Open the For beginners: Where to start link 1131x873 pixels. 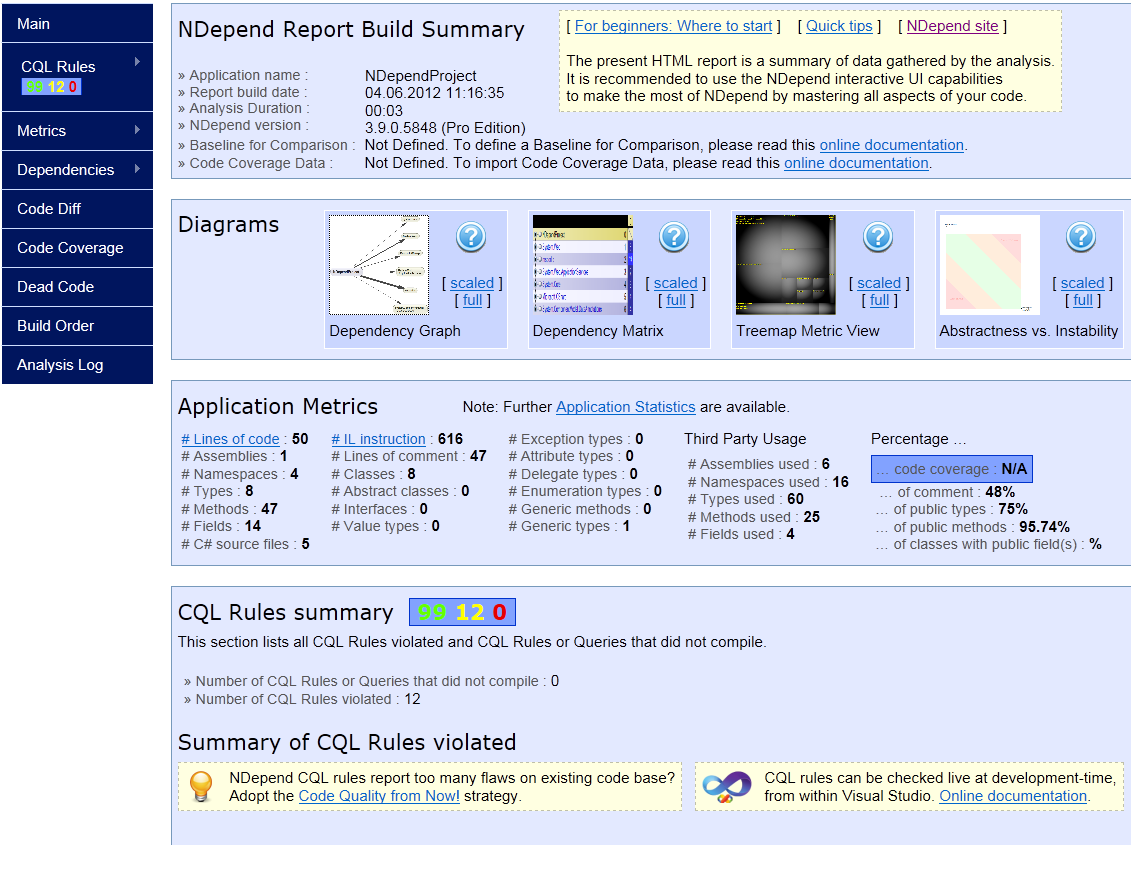pos(673,26)
